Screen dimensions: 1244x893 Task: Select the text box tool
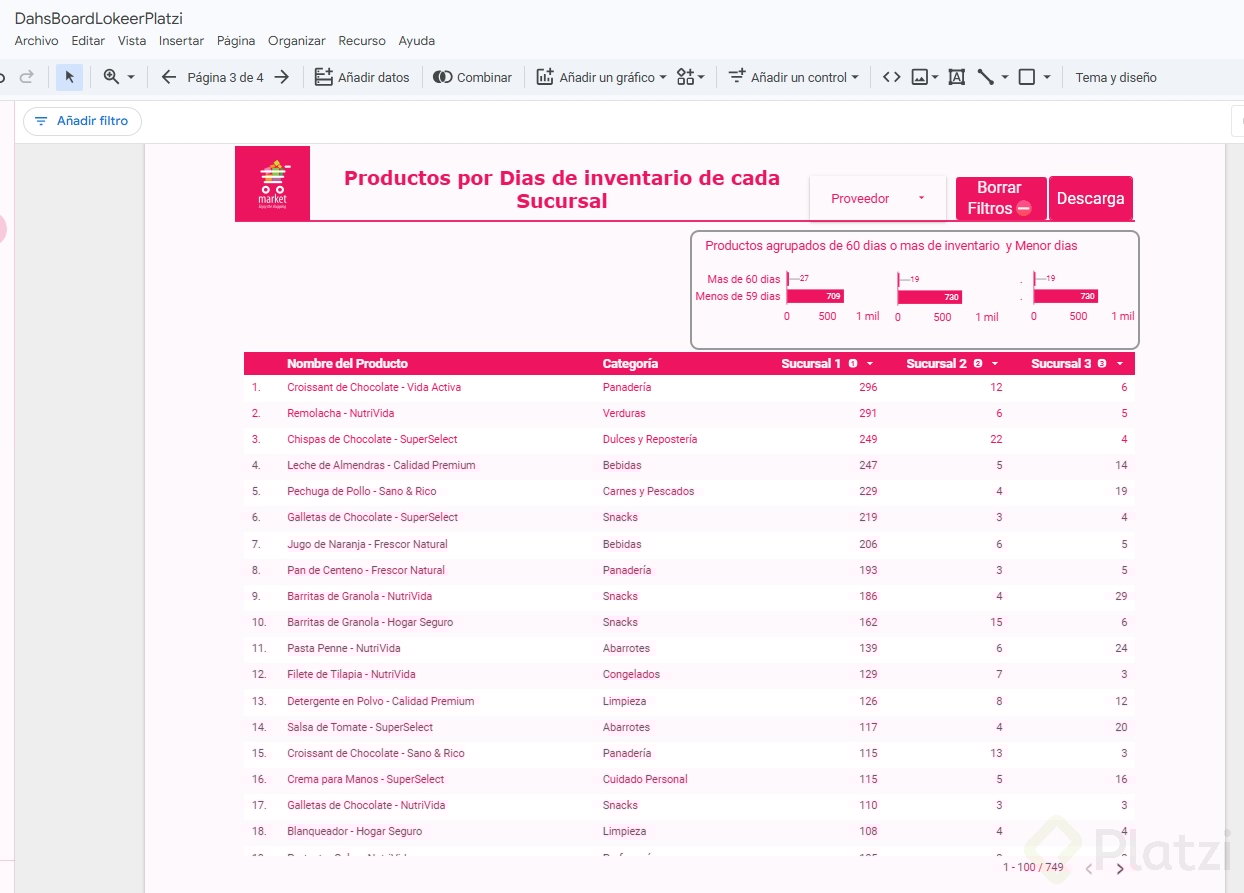point(956,77)
